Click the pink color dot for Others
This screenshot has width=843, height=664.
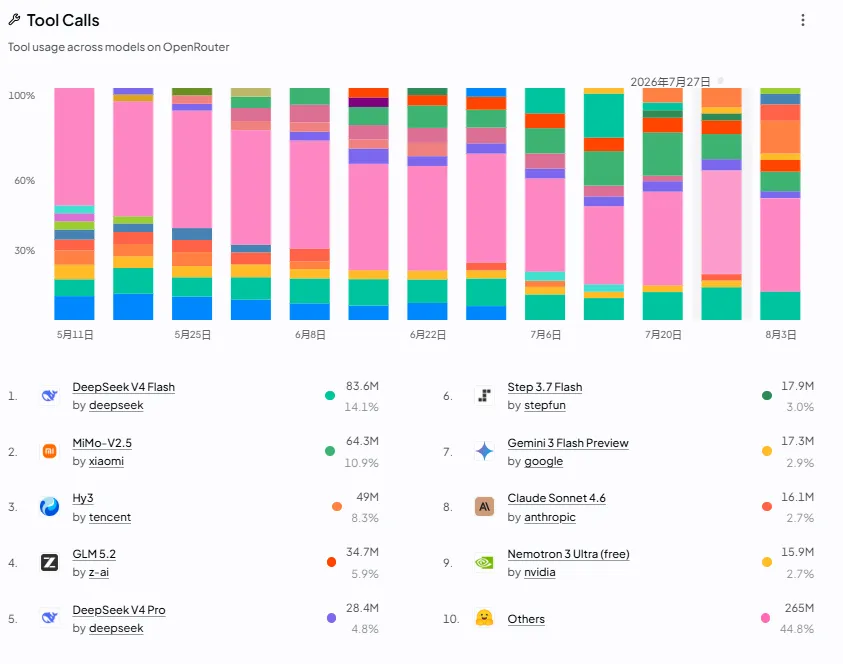point(766,618)
